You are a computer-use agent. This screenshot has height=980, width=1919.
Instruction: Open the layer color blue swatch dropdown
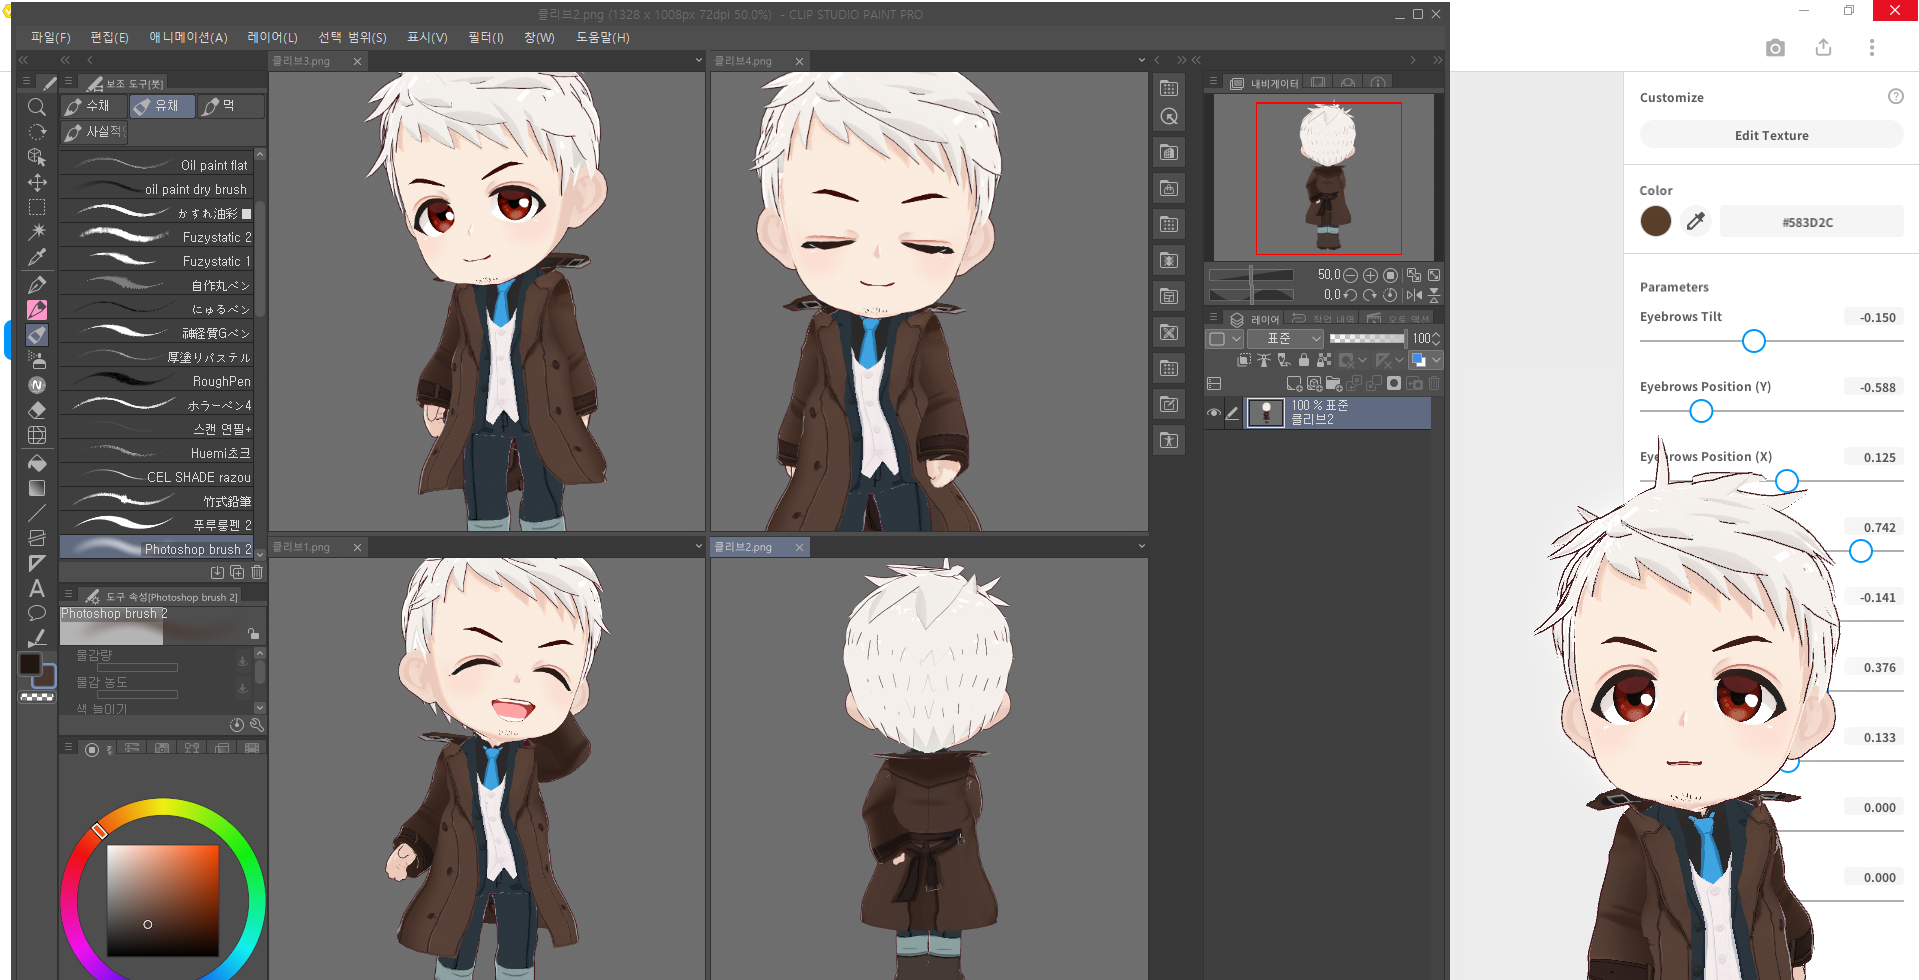coord(1426,360)
